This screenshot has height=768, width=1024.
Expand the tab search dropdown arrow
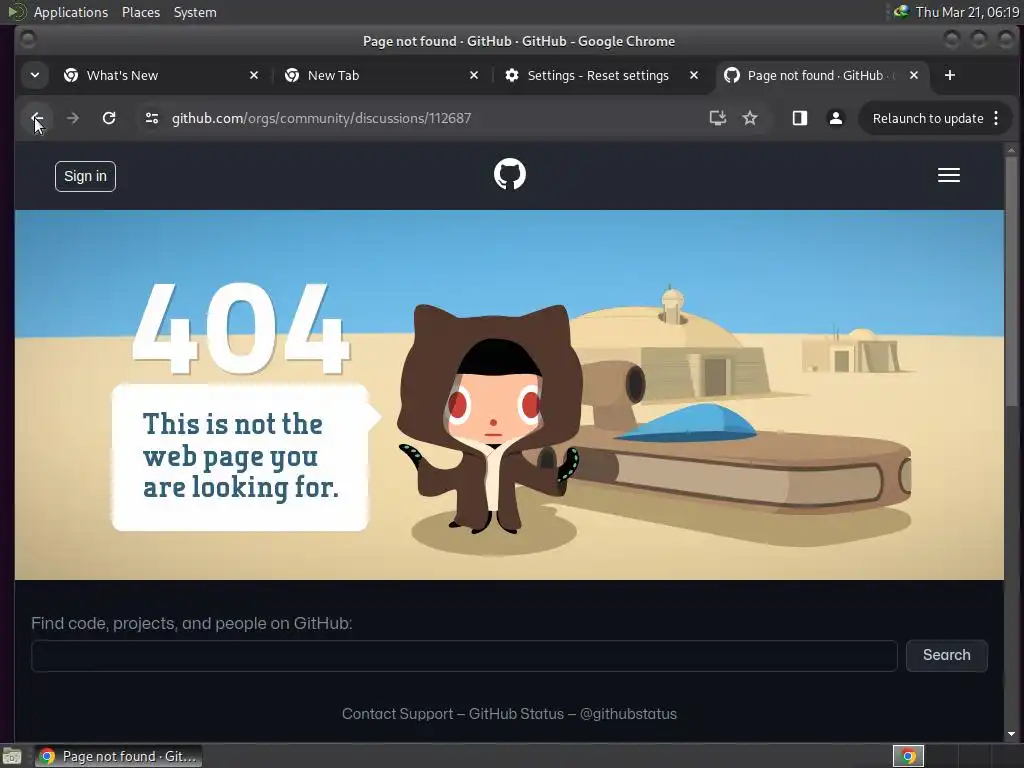35,75
